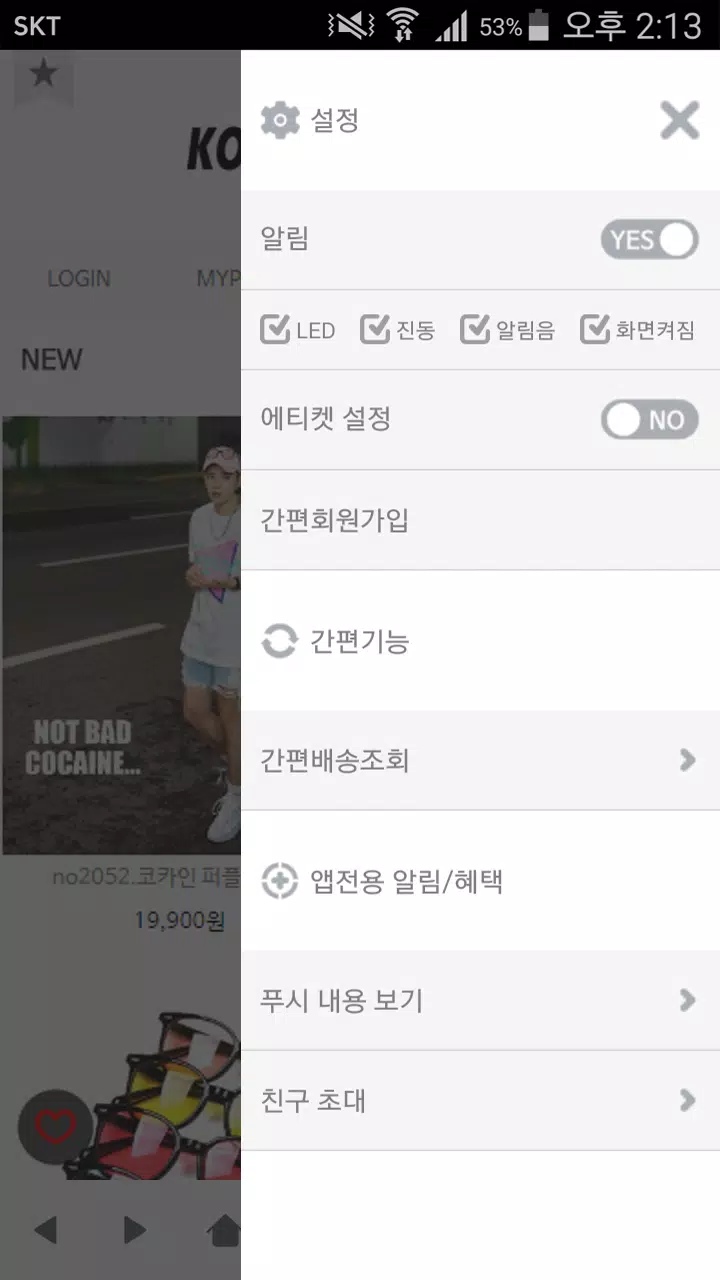This screenshot has width=720, height=1280.
Task: Uncheck the 진동 checkbox
Action: coord(375,329)
